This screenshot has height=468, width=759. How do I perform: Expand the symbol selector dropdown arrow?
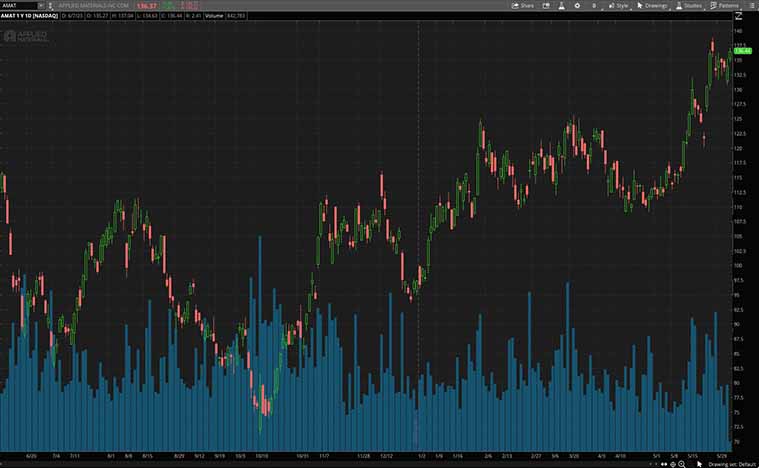tap(40, 5)
